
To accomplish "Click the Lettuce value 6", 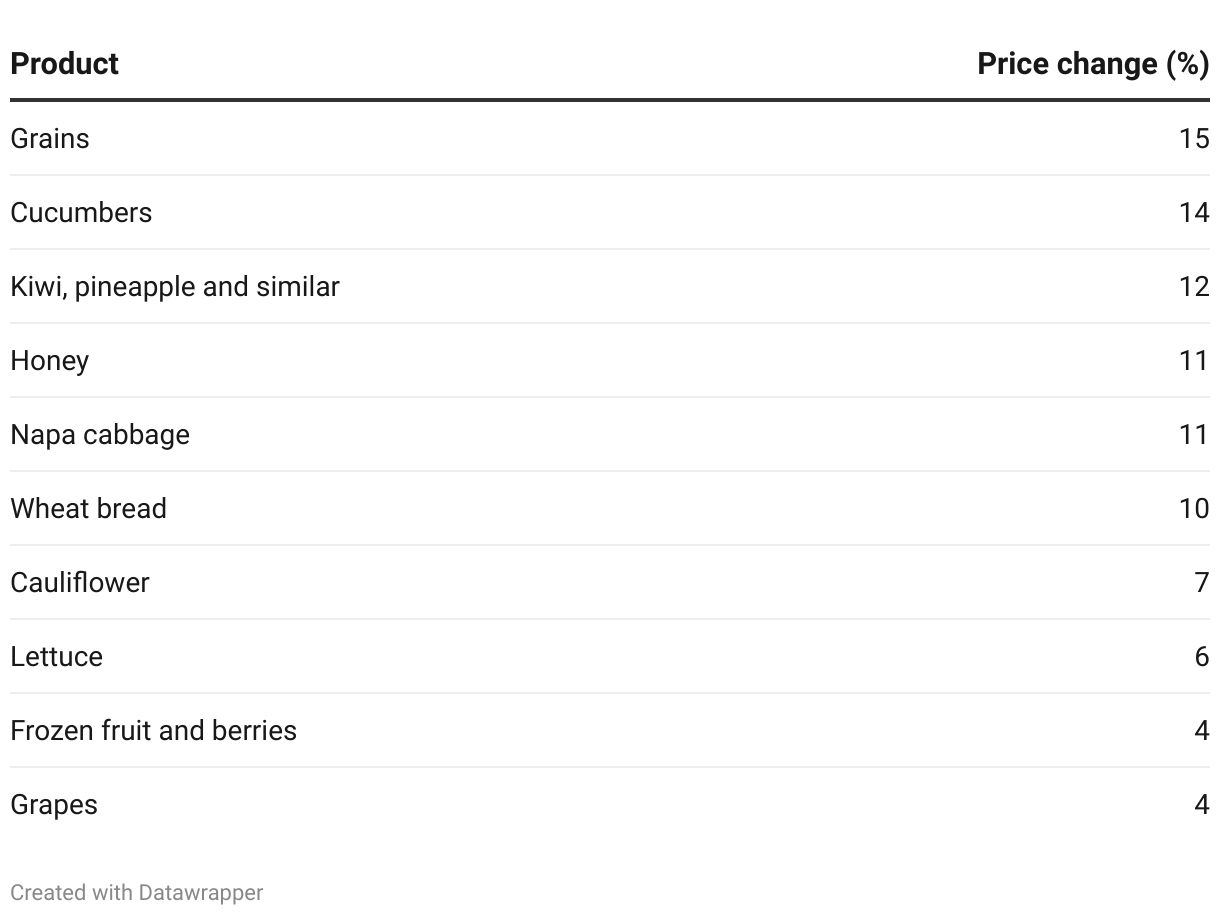I will point(1202,656).
